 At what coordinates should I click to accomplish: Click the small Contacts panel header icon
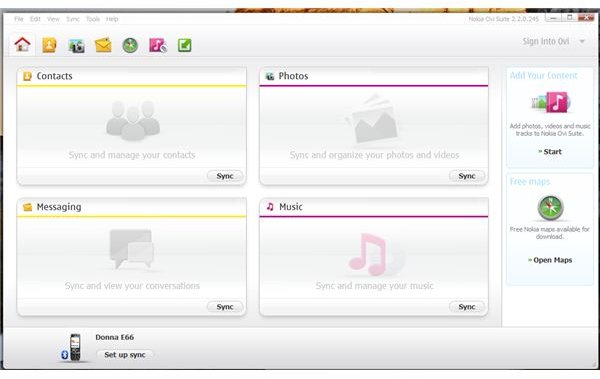[x=27, y=76]
